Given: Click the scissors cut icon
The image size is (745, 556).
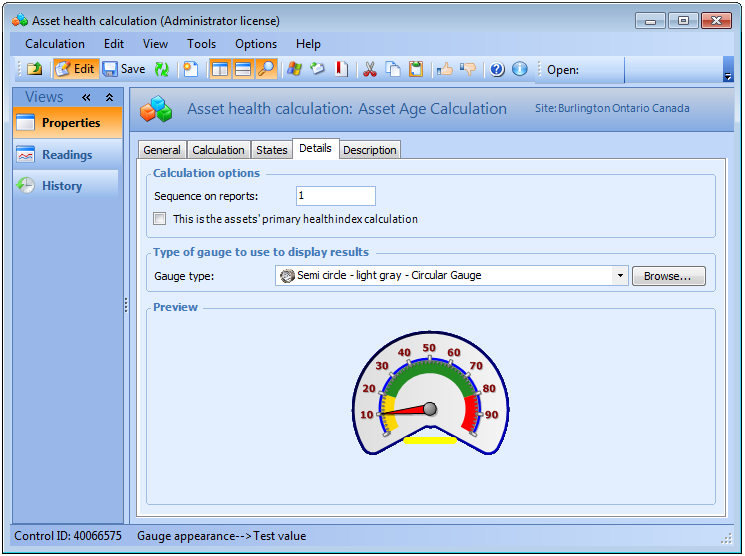Looking at the screenshot, I should [369, 70].
